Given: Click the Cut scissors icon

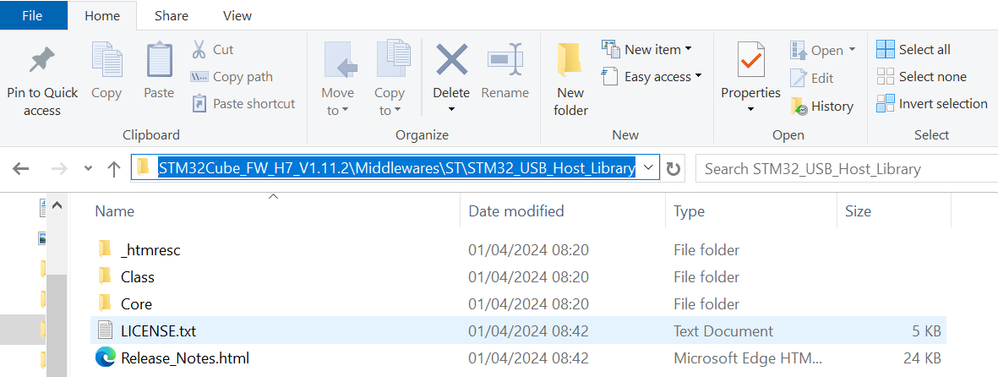Looking at the screenshot, I should tap(199, 49).
